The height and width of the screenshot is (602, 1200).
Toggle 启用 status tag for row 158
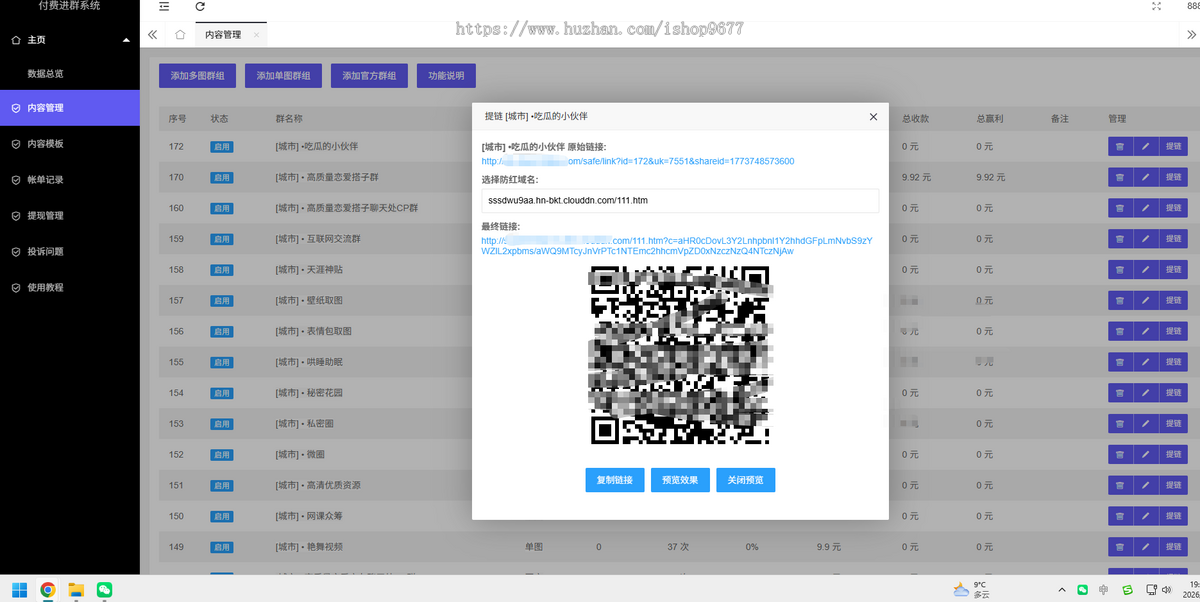coord(221,270)
